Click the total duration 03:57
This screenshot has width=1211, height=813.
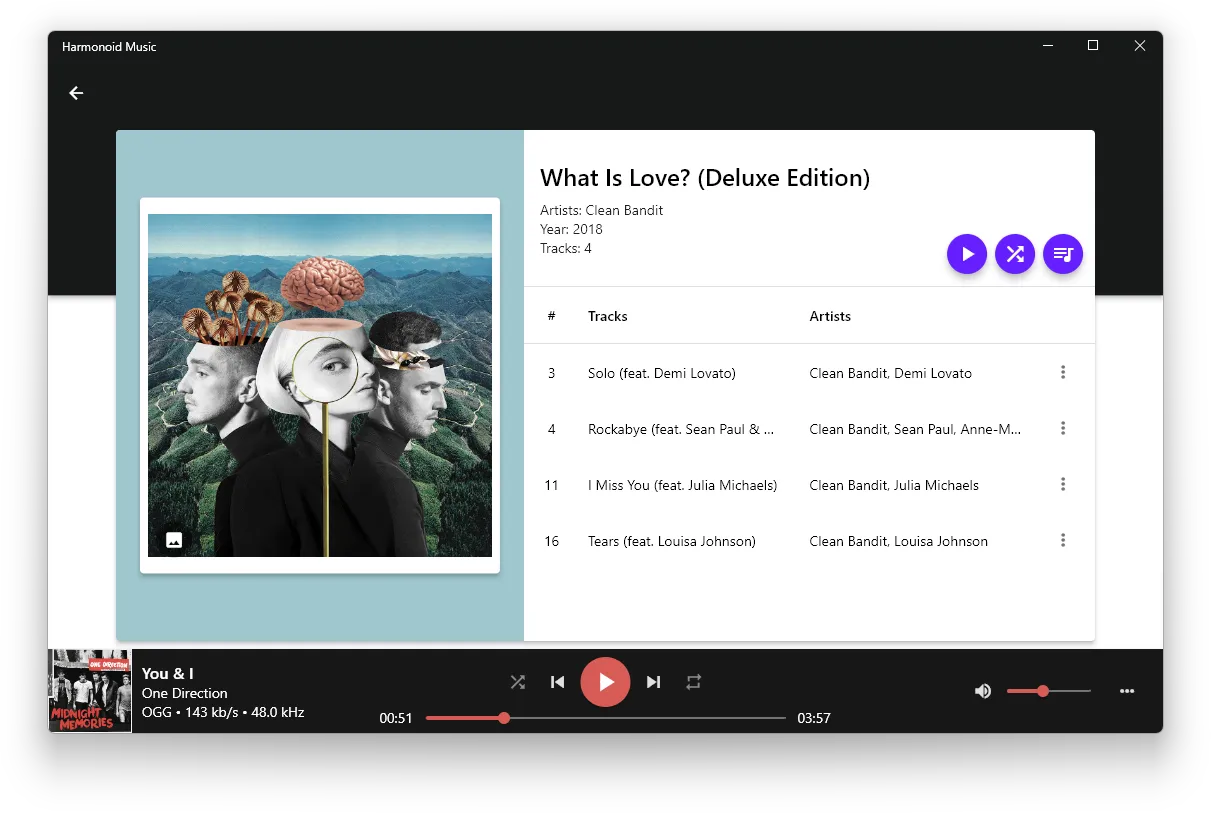[814, 718]
